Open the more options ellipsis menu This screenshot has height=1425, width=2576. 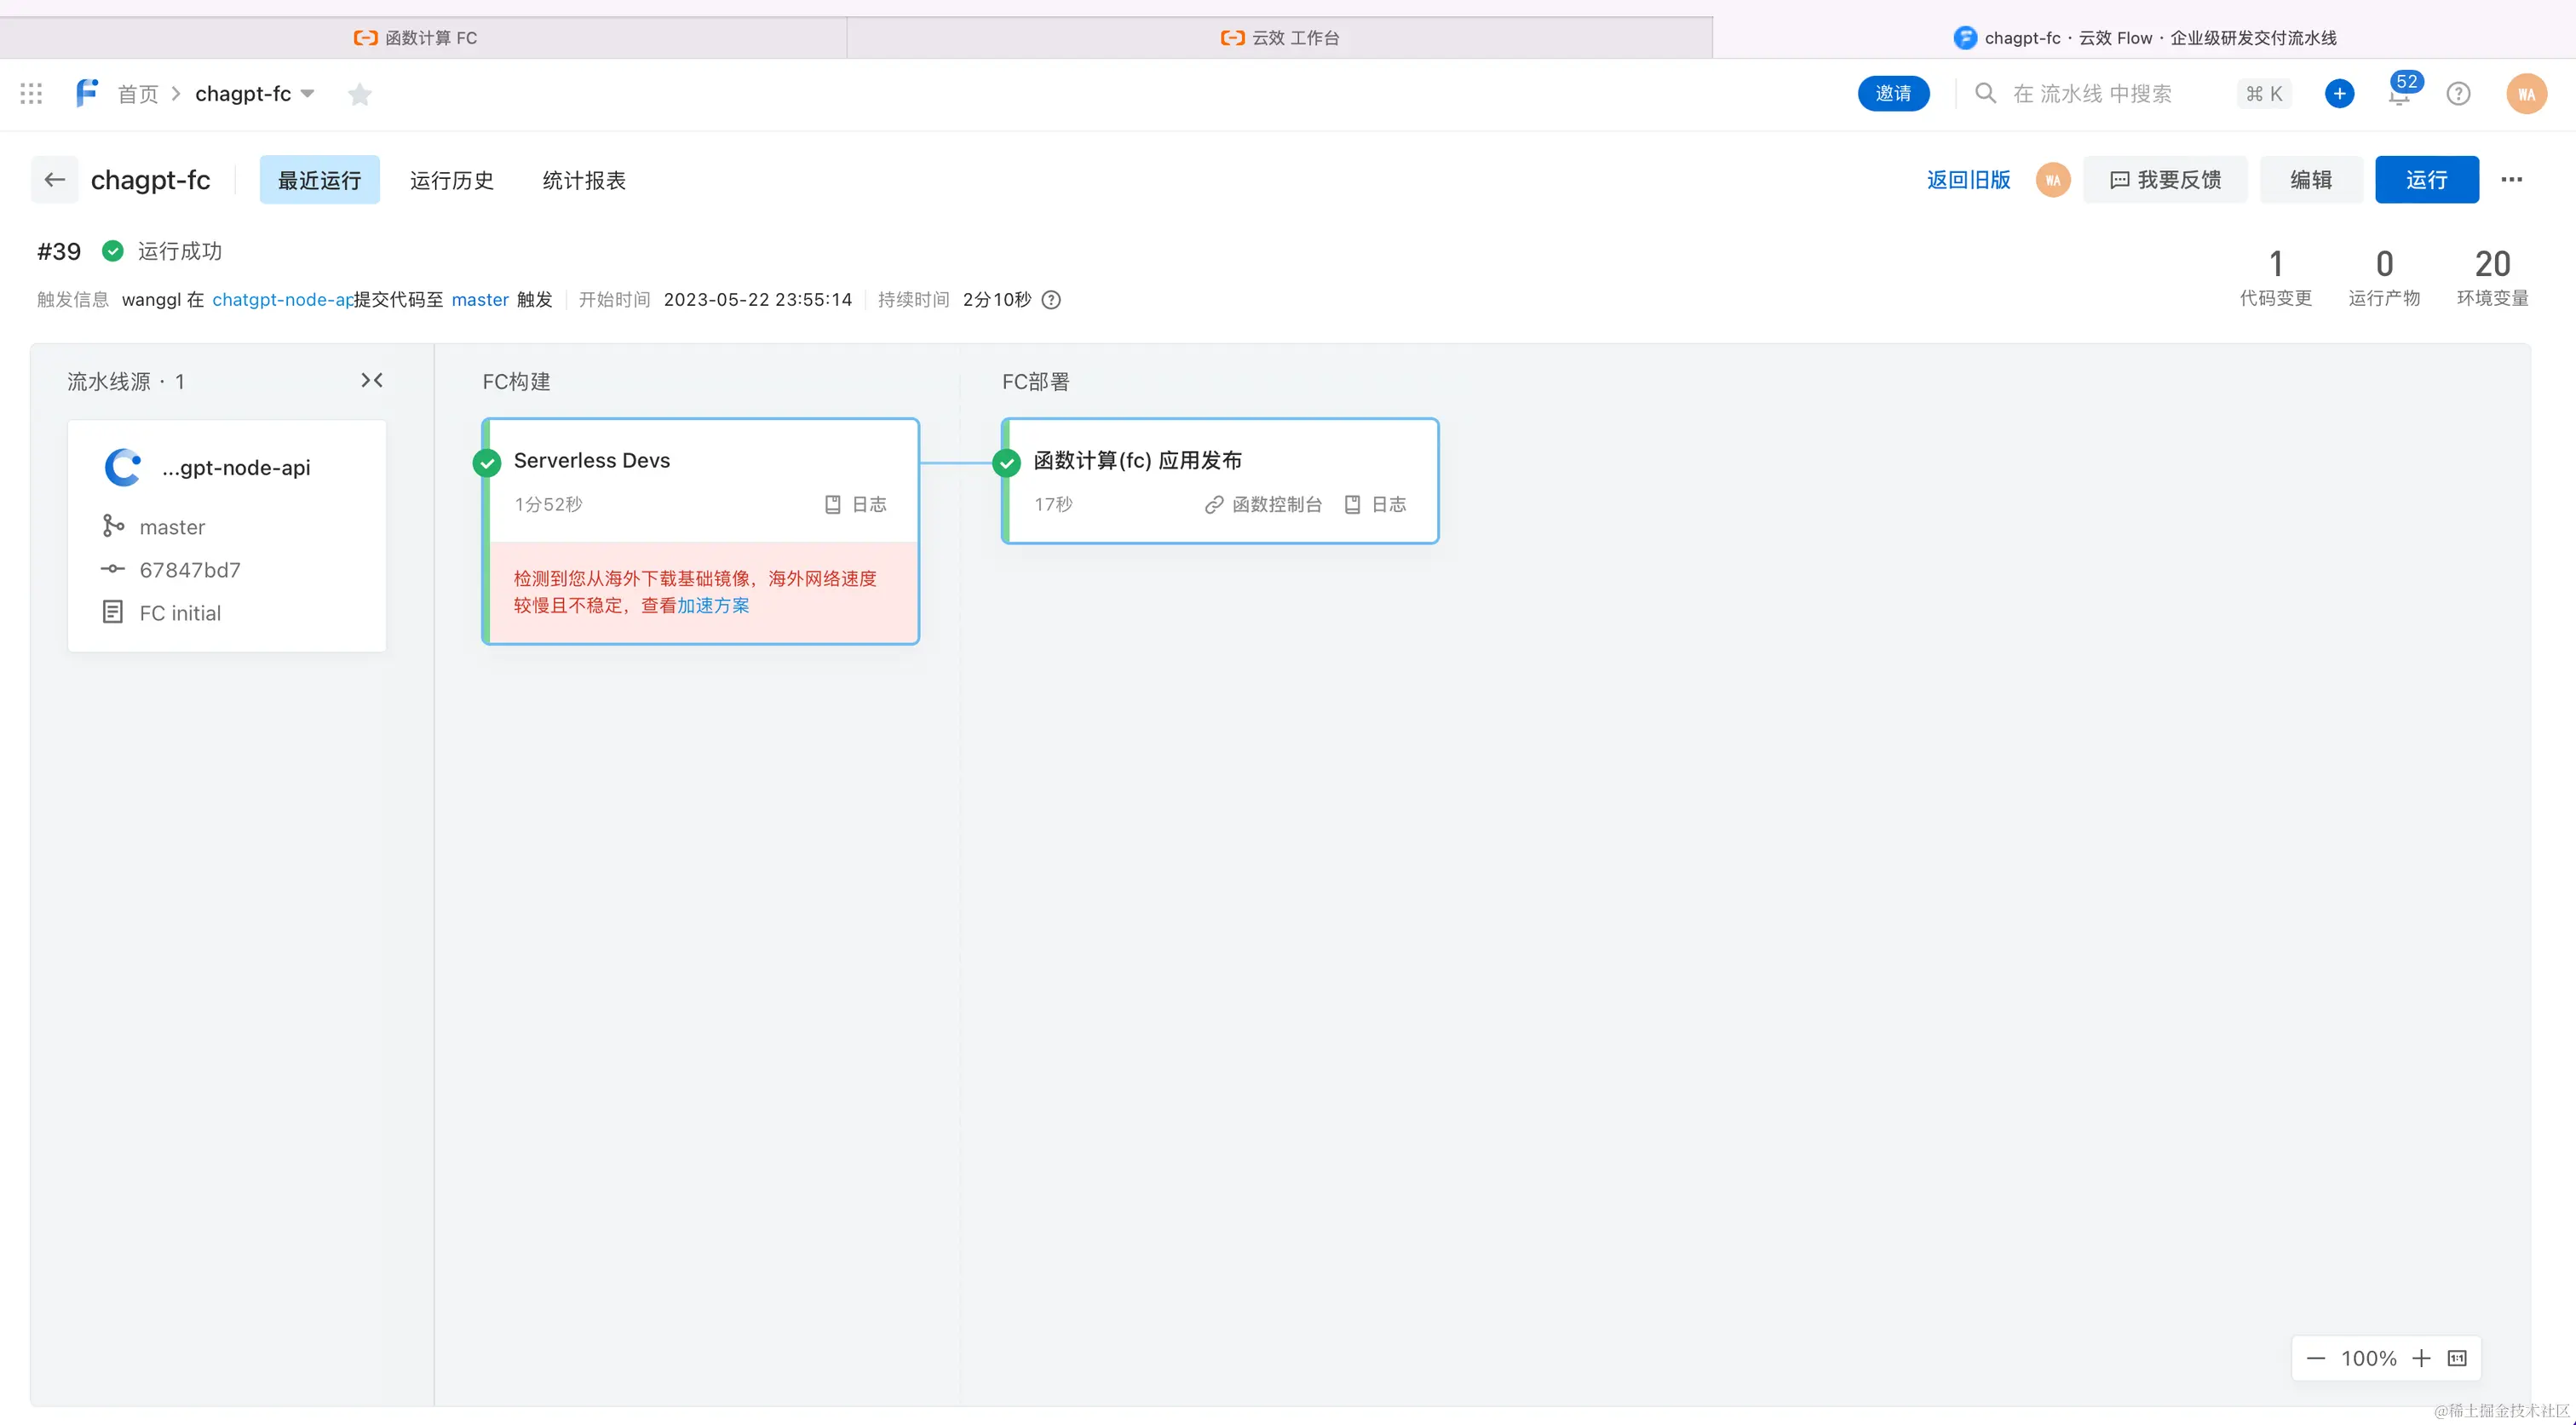(2511, 180)
